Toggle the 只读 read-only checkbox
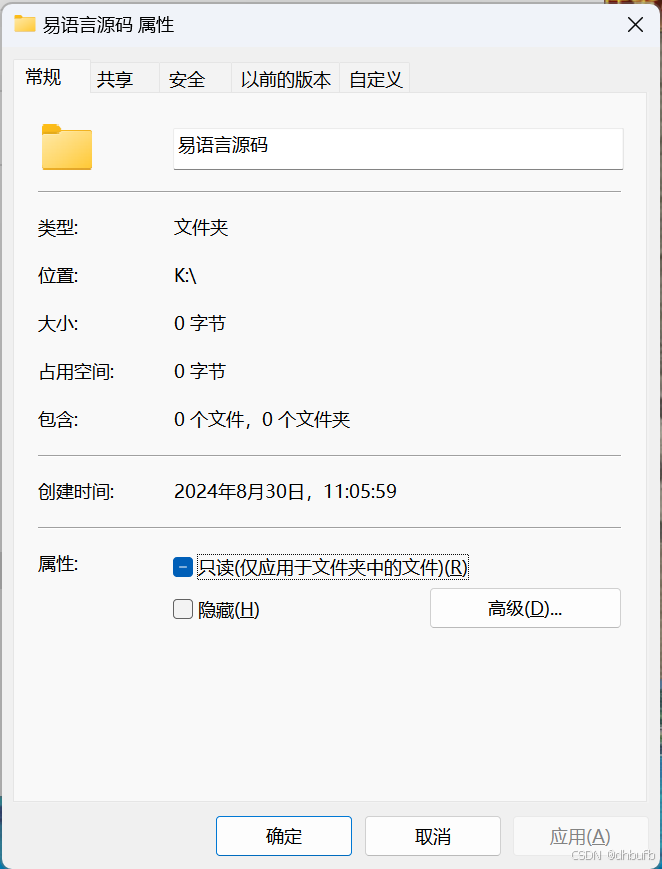 (x=183, y=567)
